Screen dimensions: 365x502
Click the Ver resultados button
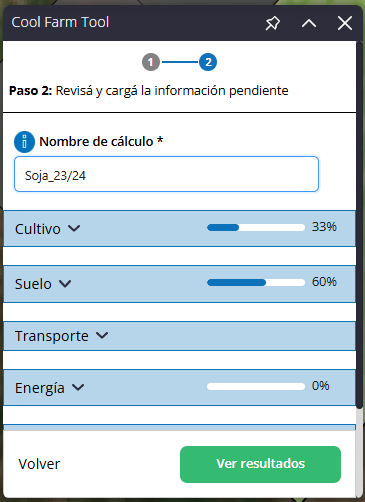tap(260, 464)
